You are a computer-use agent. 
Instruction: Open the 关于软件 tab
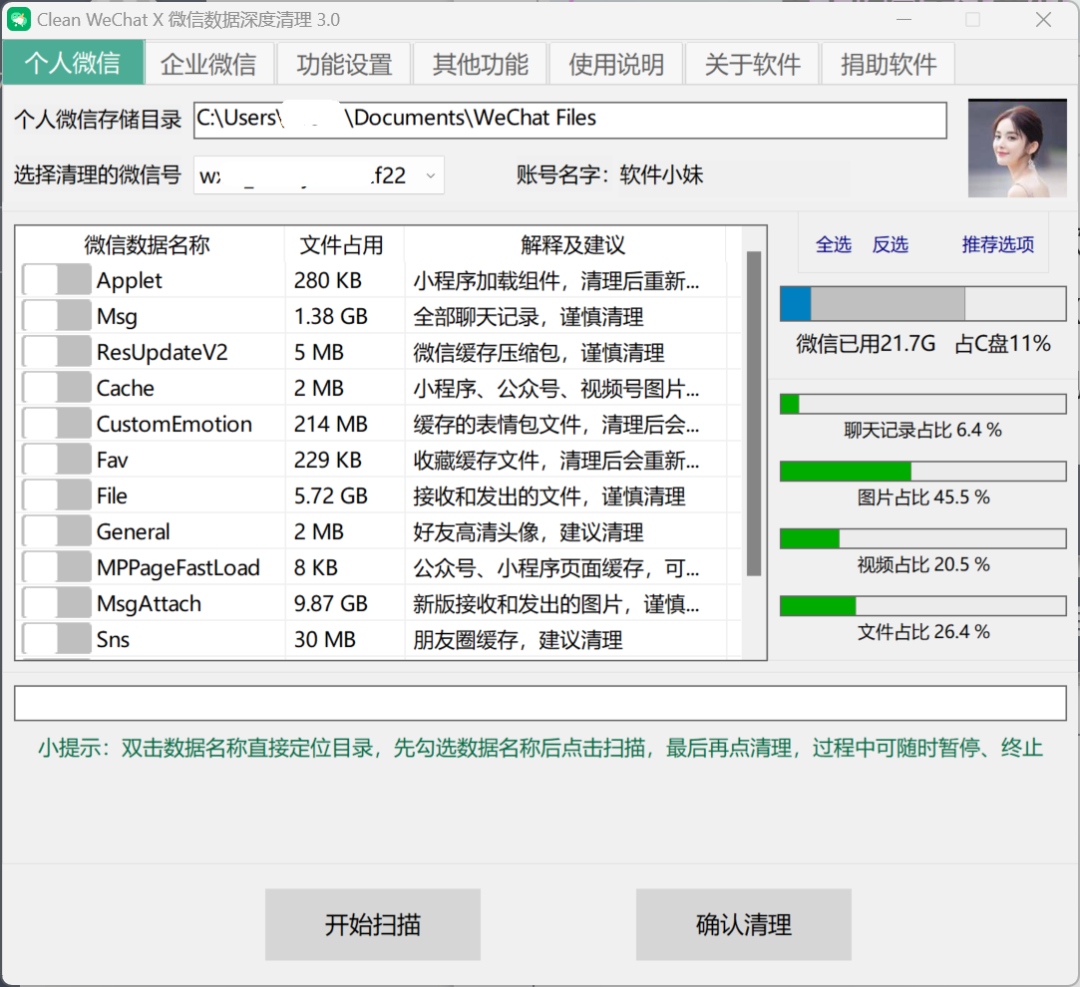point(752,64)
